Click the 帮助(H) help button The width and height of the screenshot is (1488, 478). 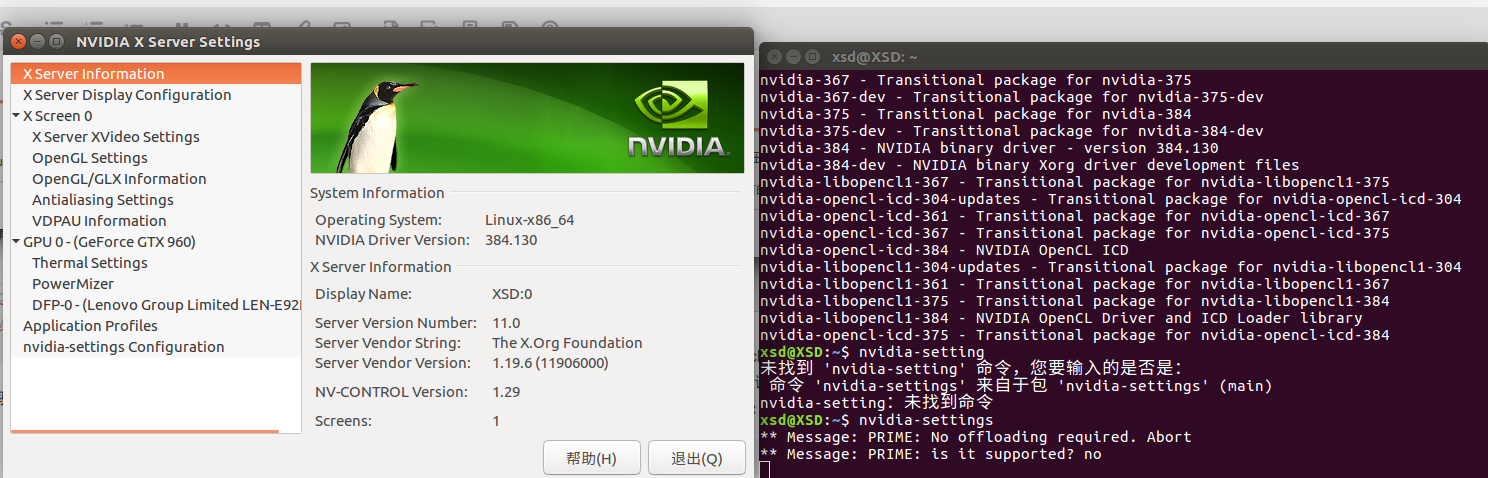(x=591, y=458)
